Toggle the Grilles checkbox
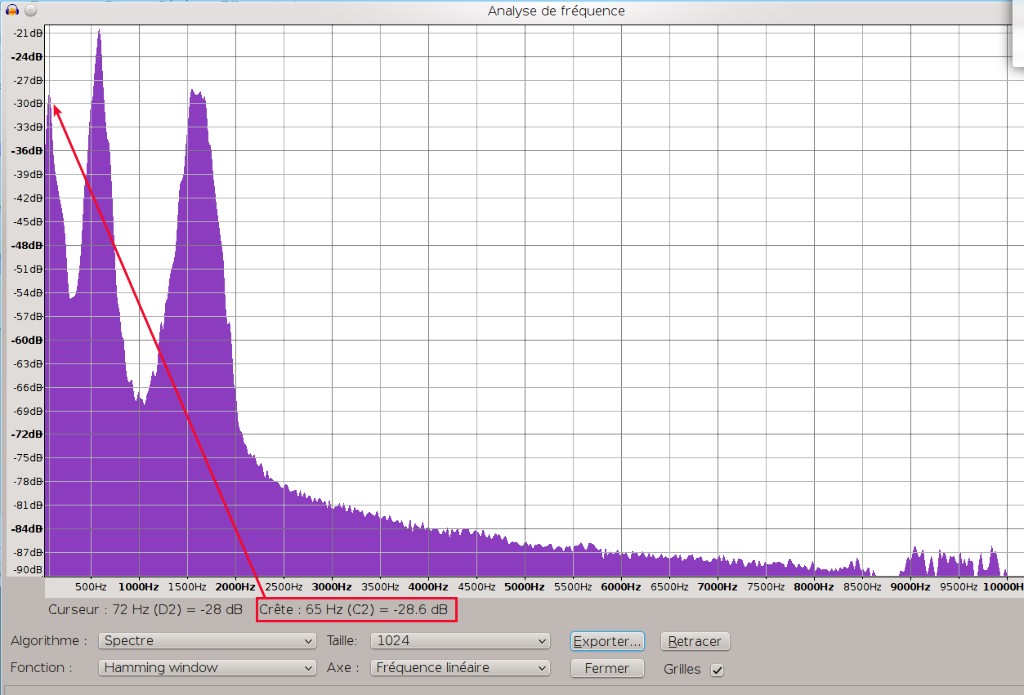 point(717,670)
